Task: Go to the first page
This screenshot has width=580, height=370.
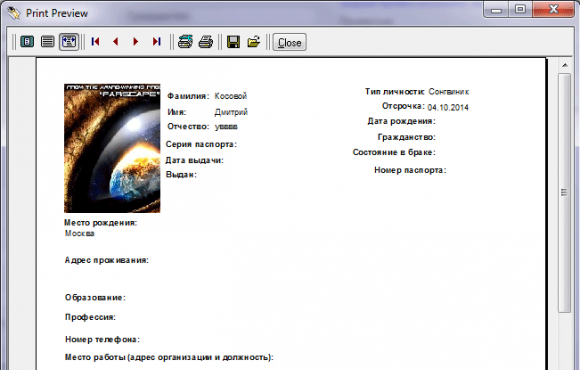Action: [x=95, y=41]
